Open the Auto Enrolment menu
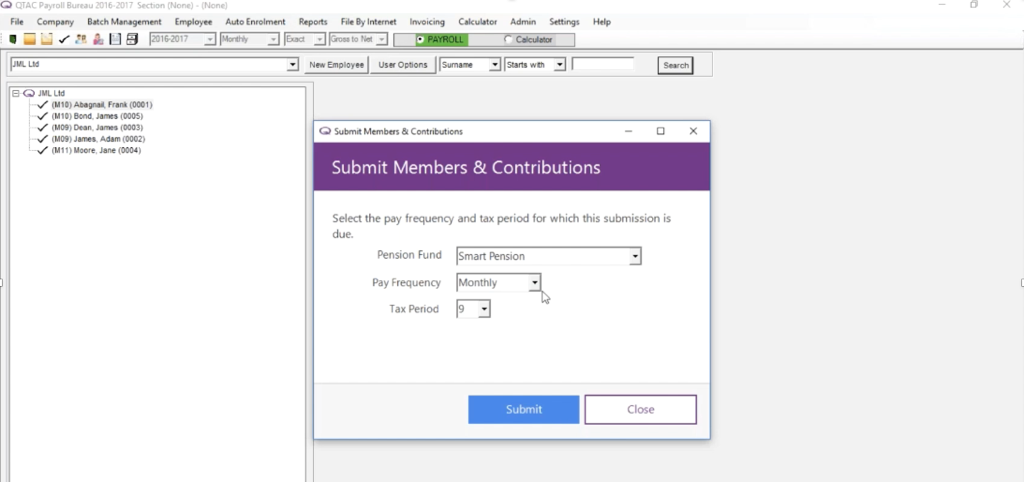Viewport: 1024px width, 482px height. pyautogui.click(x=255, y=22)
